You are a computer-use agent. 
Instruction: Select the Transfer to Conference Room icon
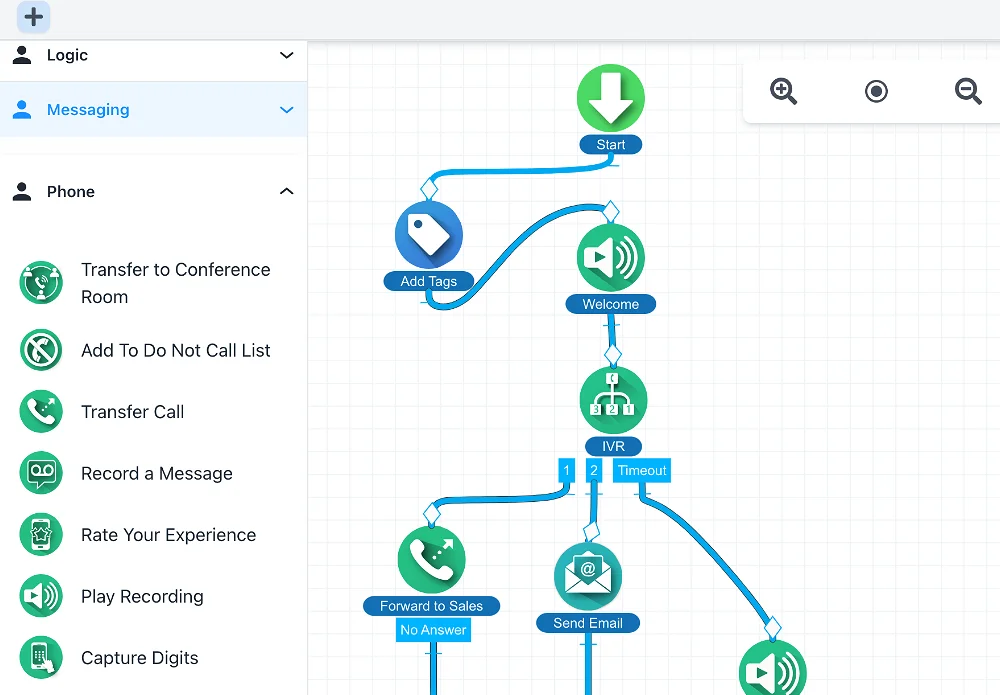[x=41, y=283]
